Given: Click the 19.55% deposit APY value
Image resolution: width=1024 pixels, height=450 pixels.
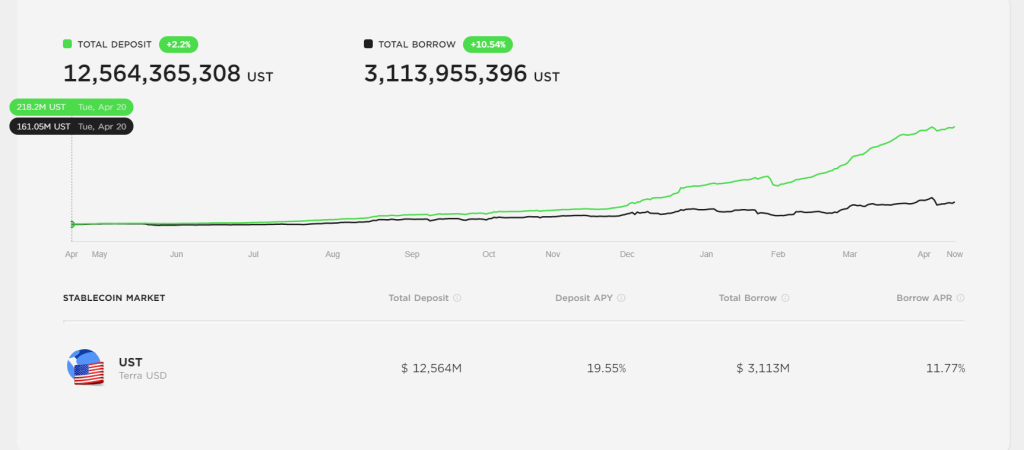Looking at the screenshot, I should coord(607,368).
